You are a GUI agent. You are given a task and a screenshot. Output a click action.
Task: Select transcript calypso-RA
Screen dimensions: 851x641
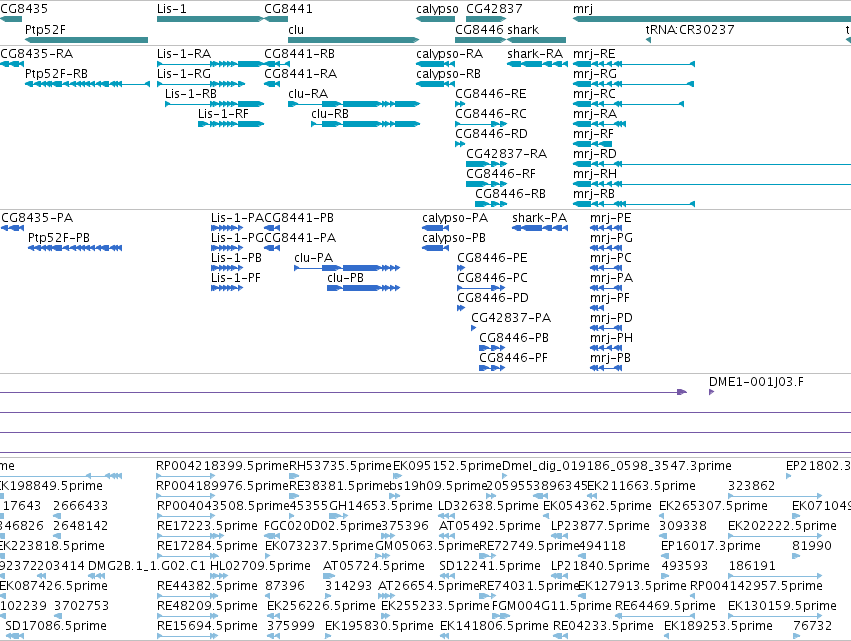(449, 54)
